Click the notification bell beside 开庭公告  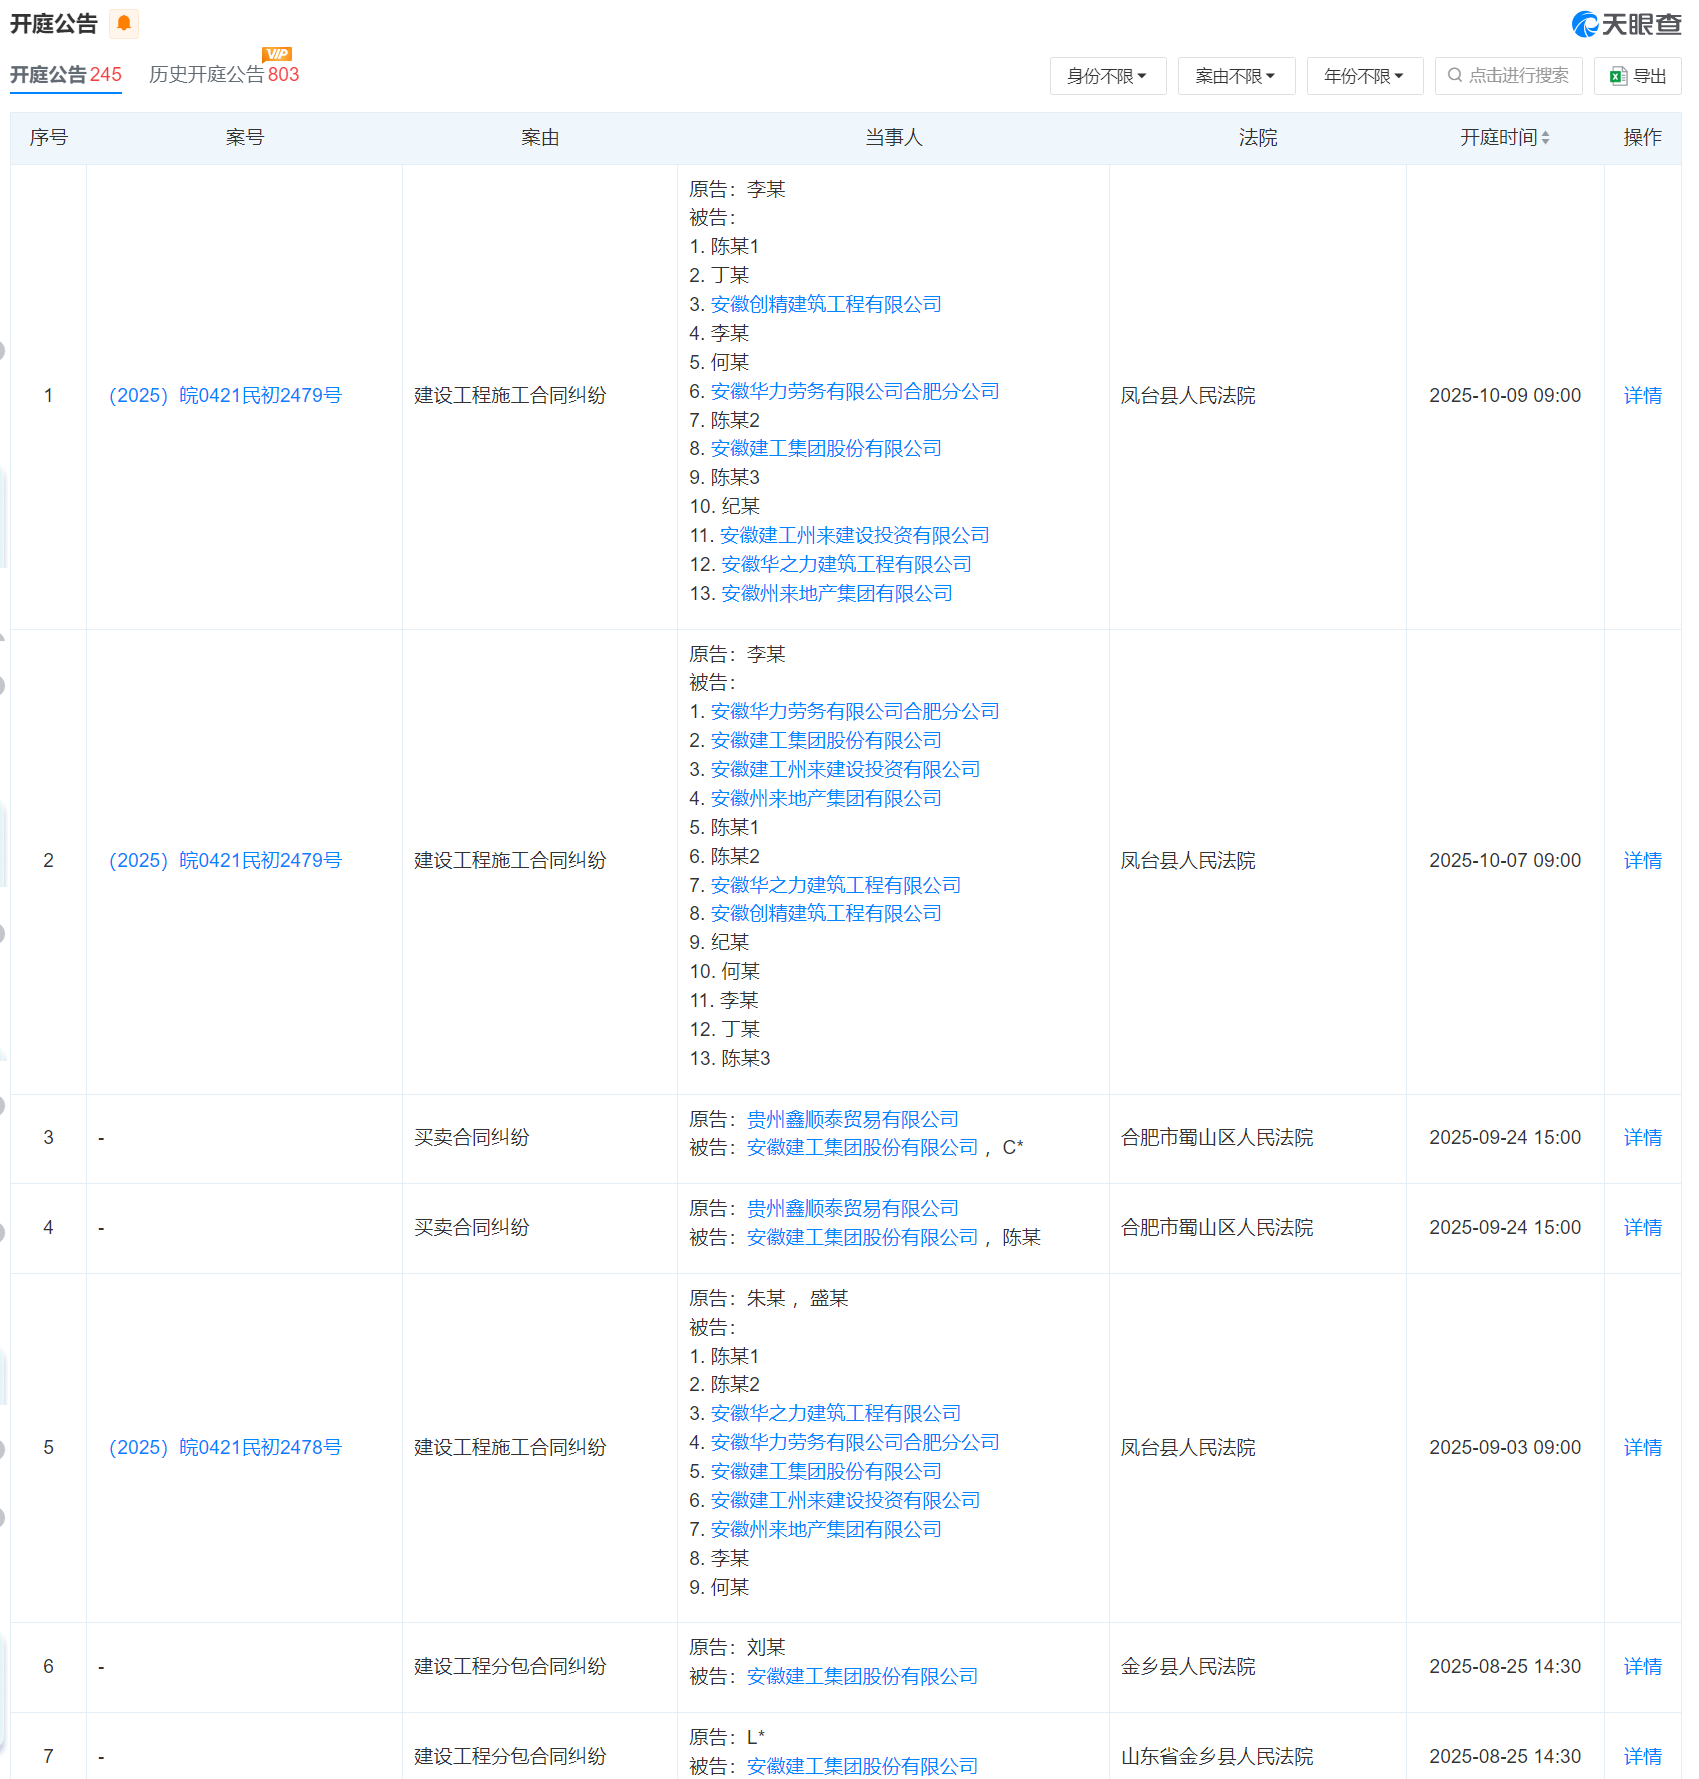pos(123,24)
